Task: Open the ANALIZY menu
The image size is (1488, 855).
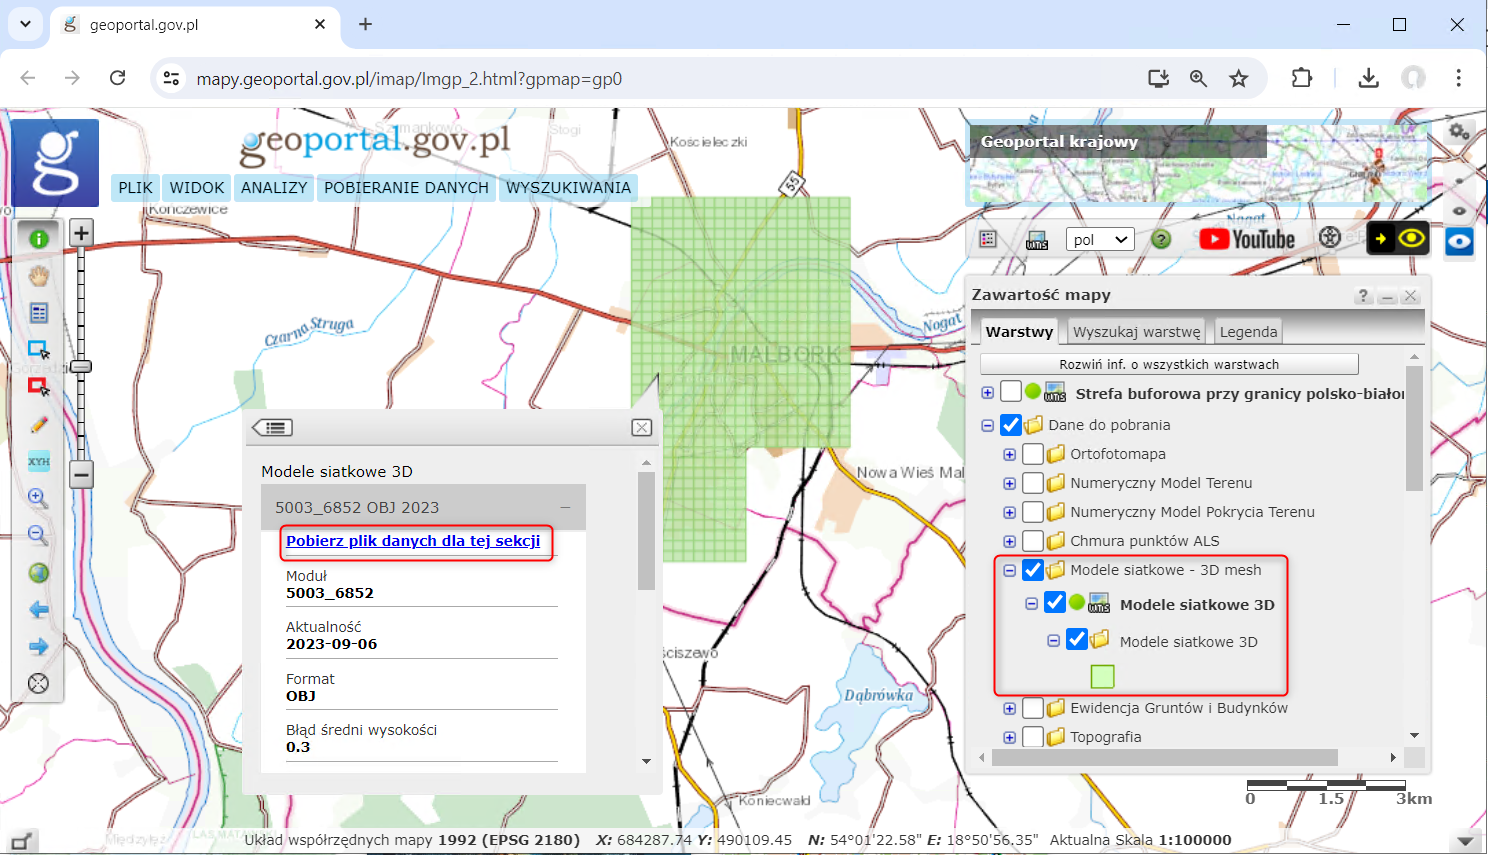Action: point(274,188)
